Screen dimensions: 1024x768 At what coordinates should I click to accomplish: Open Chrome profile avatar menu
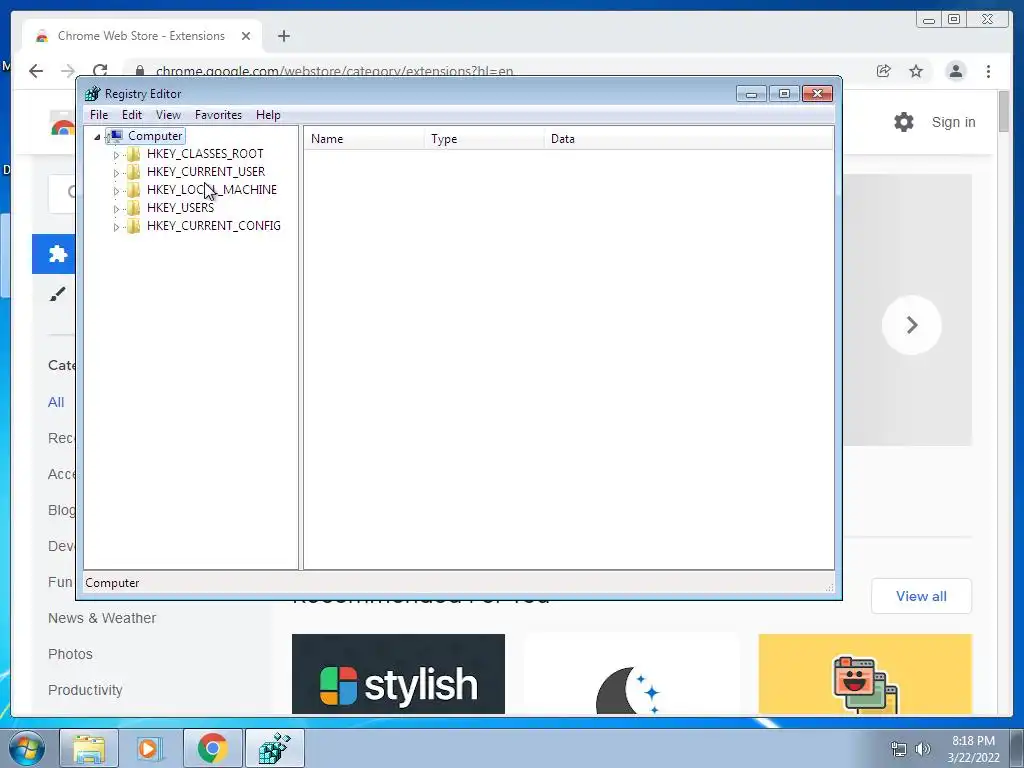[x=955, y=71]
